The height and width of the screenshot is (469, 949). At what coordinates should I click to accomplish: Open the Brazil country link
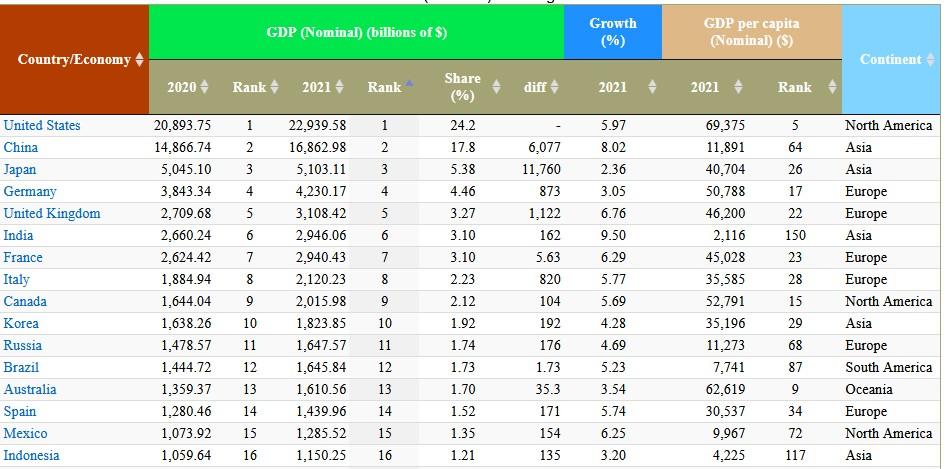tap(21, 367)
